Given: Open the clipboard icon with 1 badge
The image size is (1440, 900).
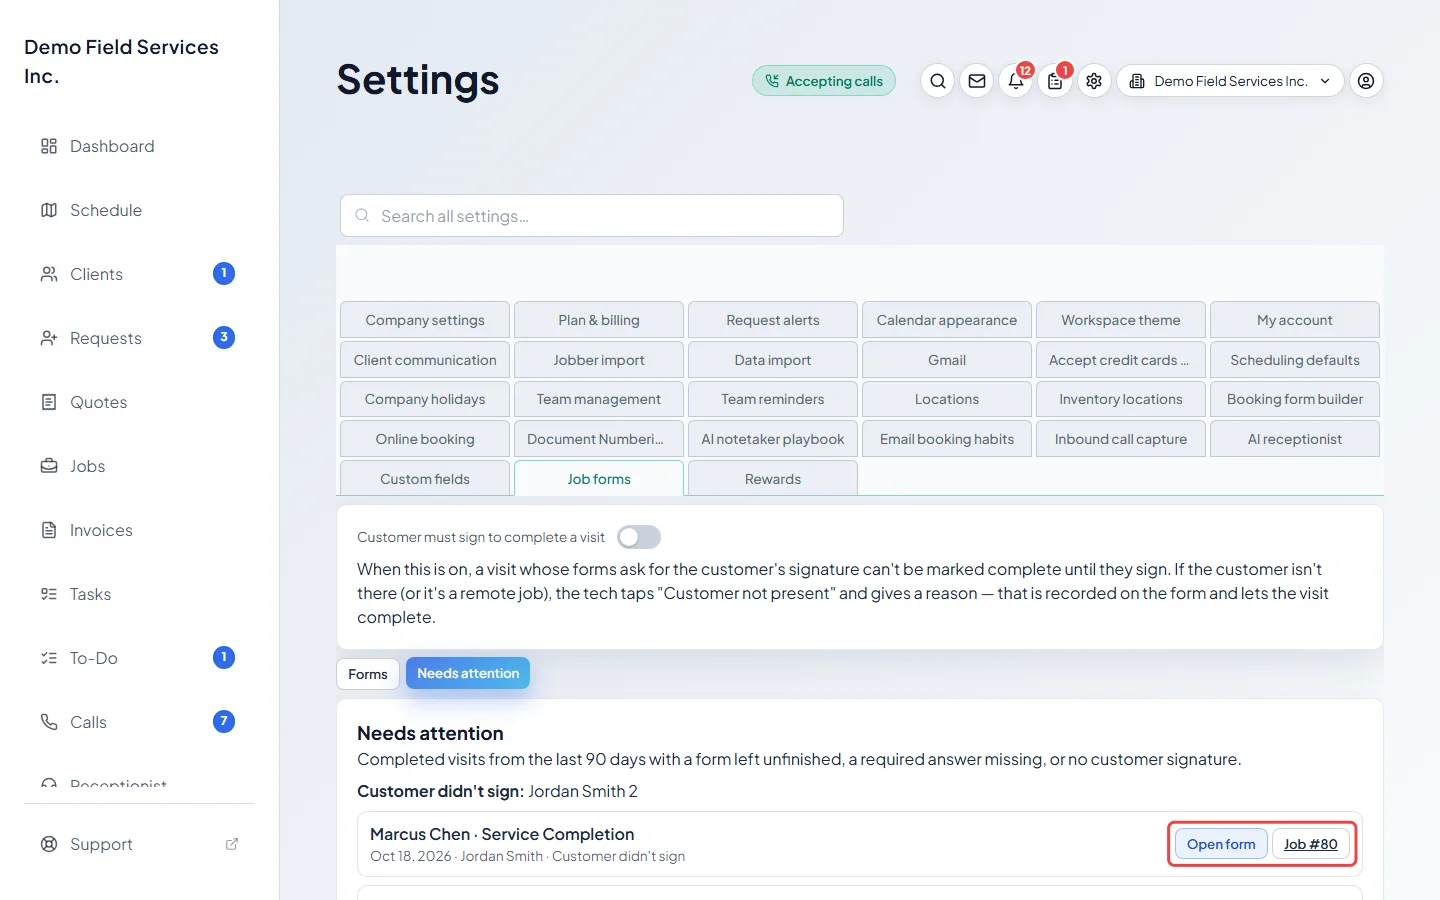Looking at the screenshot, I should click(1055, 81).
